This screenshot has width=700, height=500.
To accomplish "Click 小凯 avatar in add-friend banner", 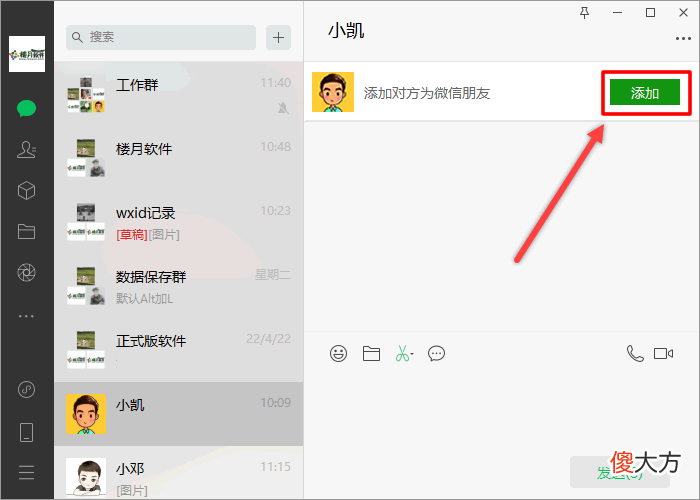I will pyautogui.click(x=333, y=92).
